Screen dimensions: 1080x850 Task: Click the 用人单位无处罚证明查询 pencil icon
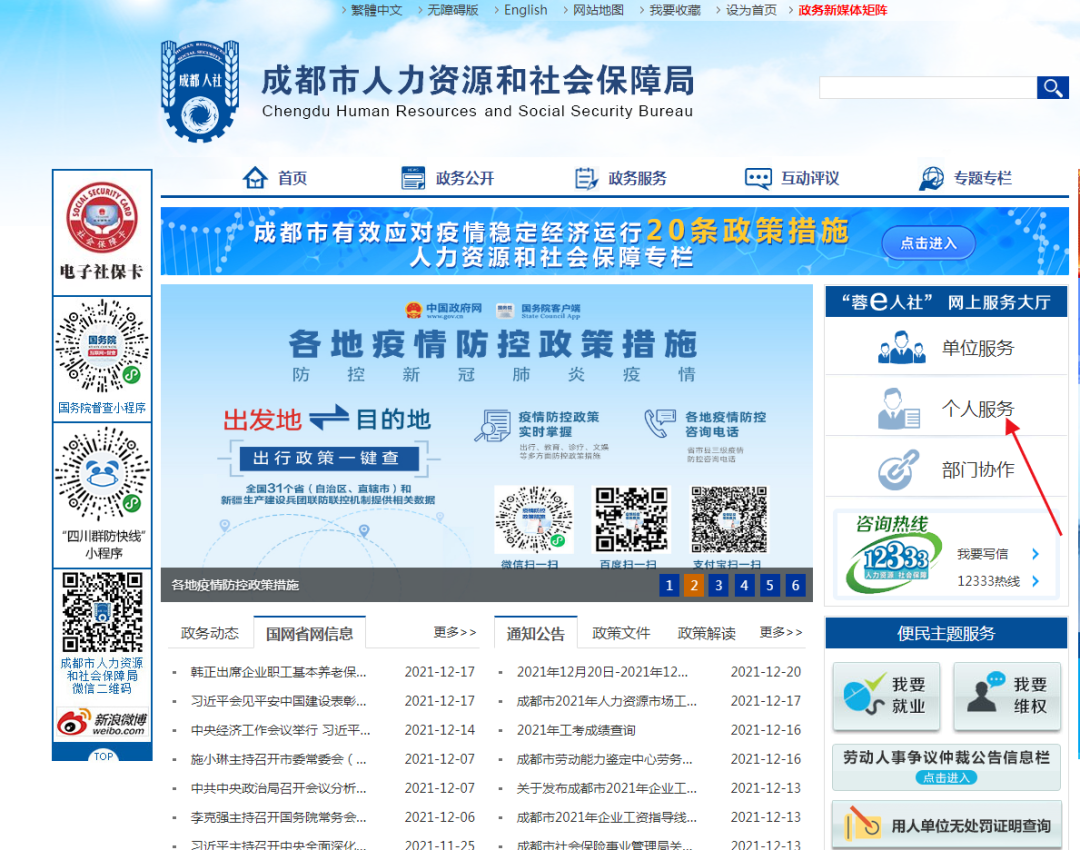(864, 823)
